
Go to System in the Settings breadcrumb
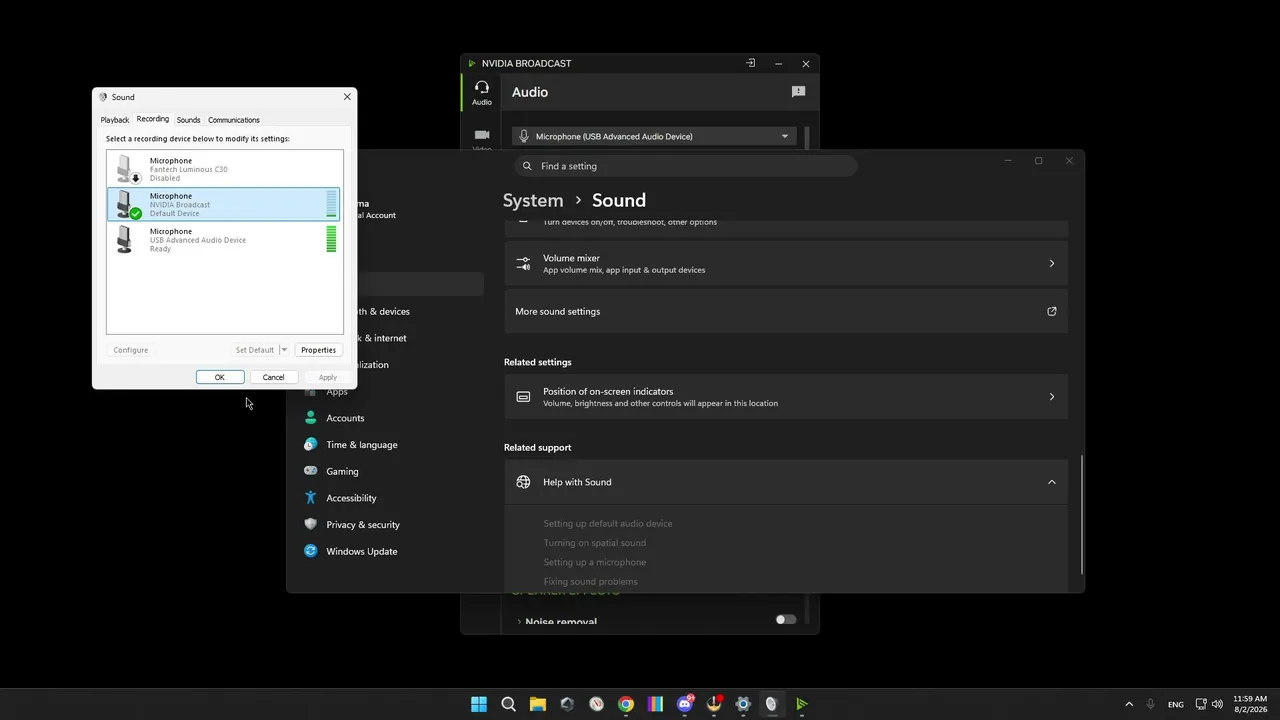[x=533, y=200]
